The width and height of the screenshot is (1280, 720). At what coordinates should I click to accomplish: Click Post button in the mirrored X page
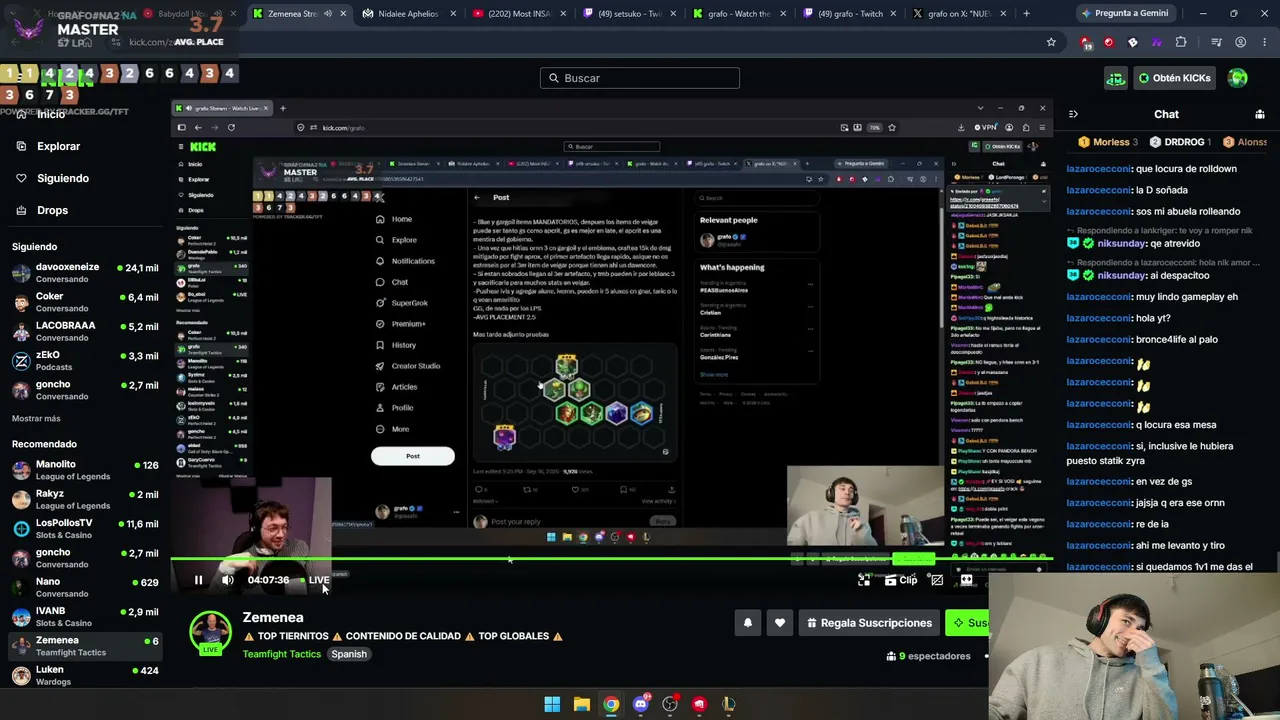click(x=412, y=456)
